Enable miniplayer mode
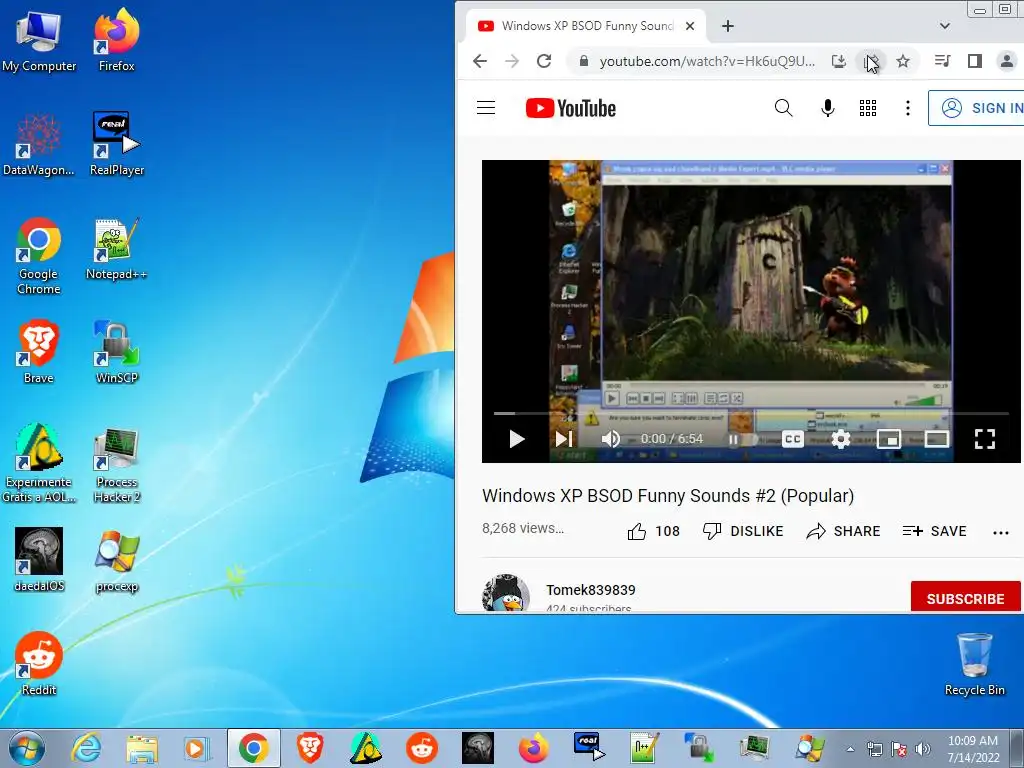The height and width of the screenshot is (768, 1024). coord(889,439)
